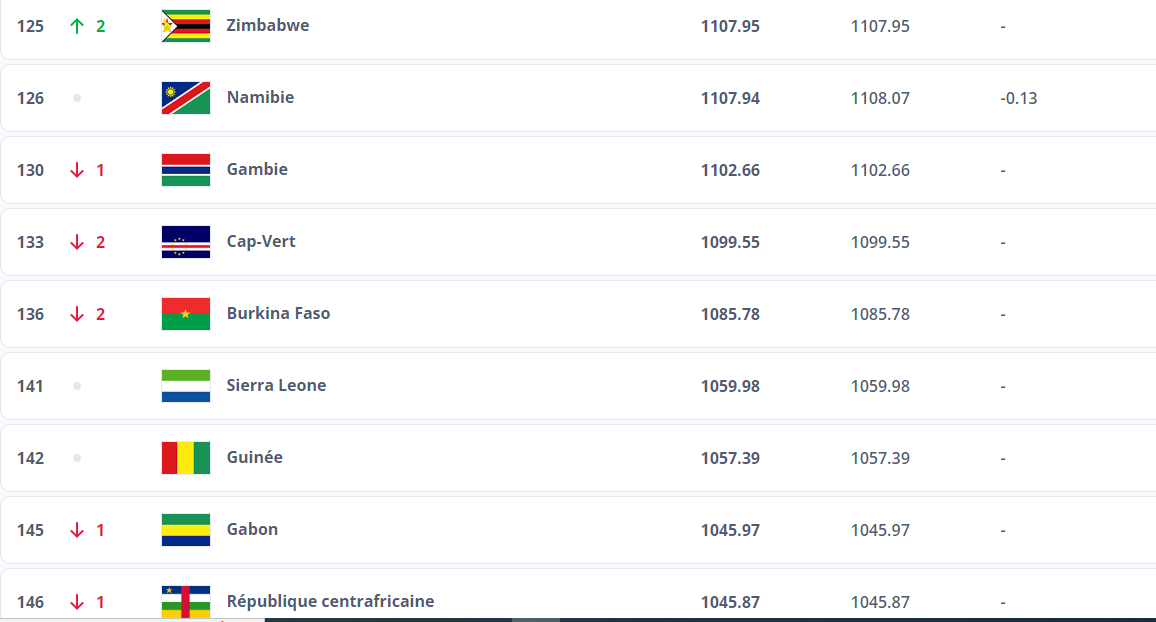Click Cap-Vert's red down arrow indicator

77,242
